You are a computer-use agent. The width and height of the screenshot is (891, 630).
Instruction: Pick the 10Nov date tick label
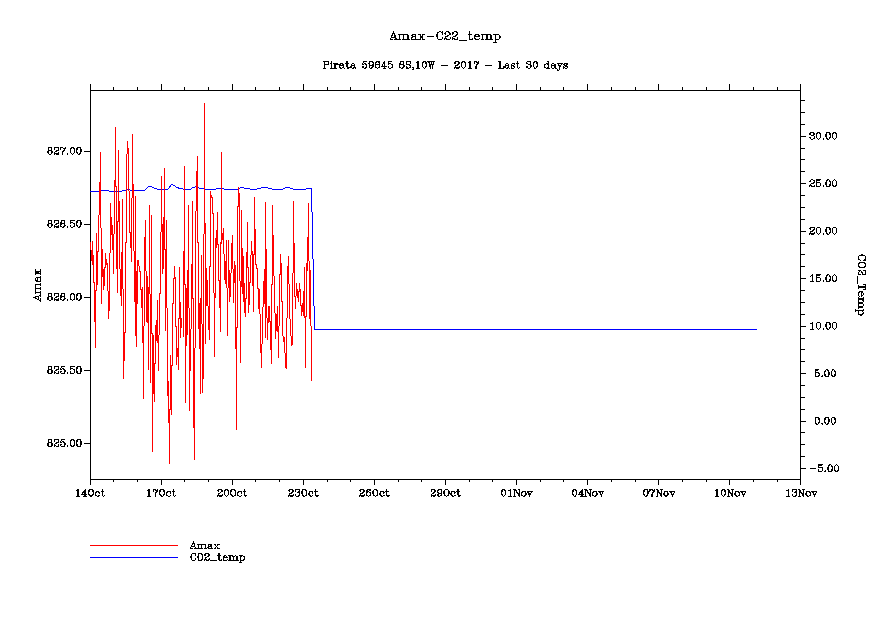click(x=729, y=493)
